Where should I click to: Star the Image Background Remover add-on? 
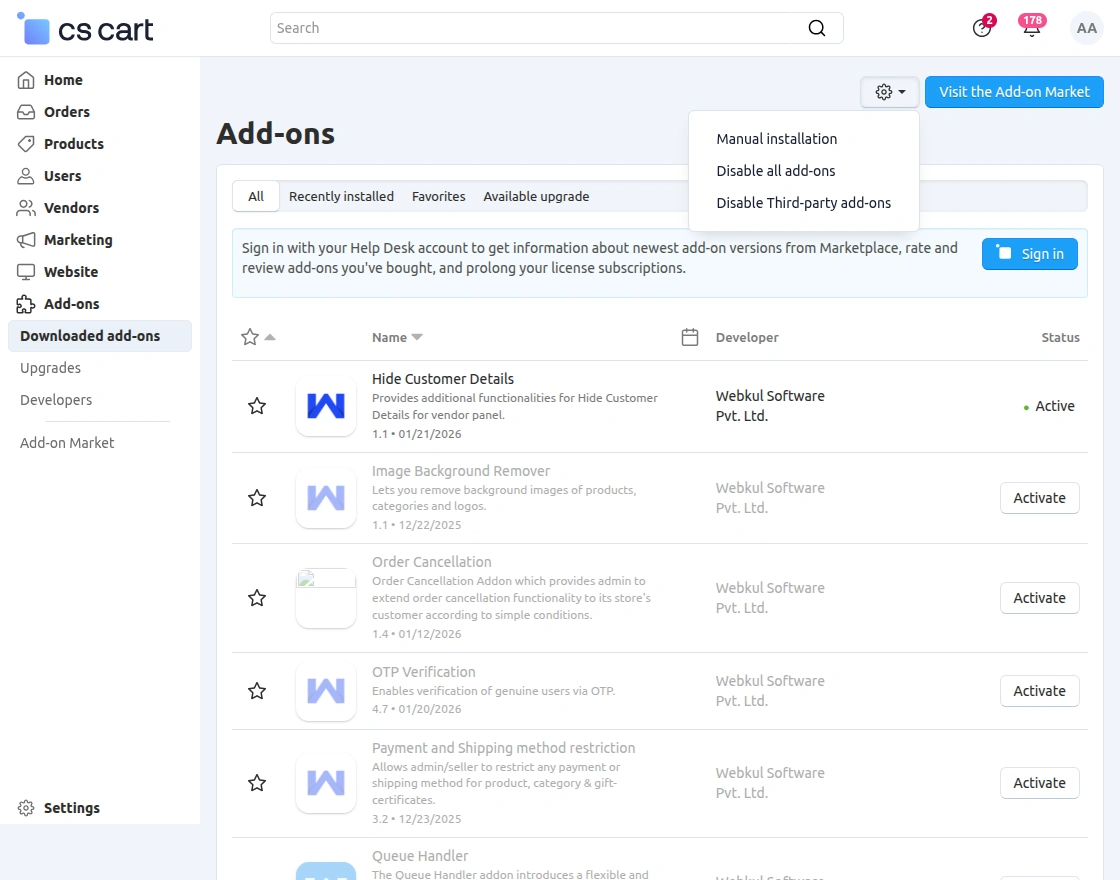click(x=257, y=498)
